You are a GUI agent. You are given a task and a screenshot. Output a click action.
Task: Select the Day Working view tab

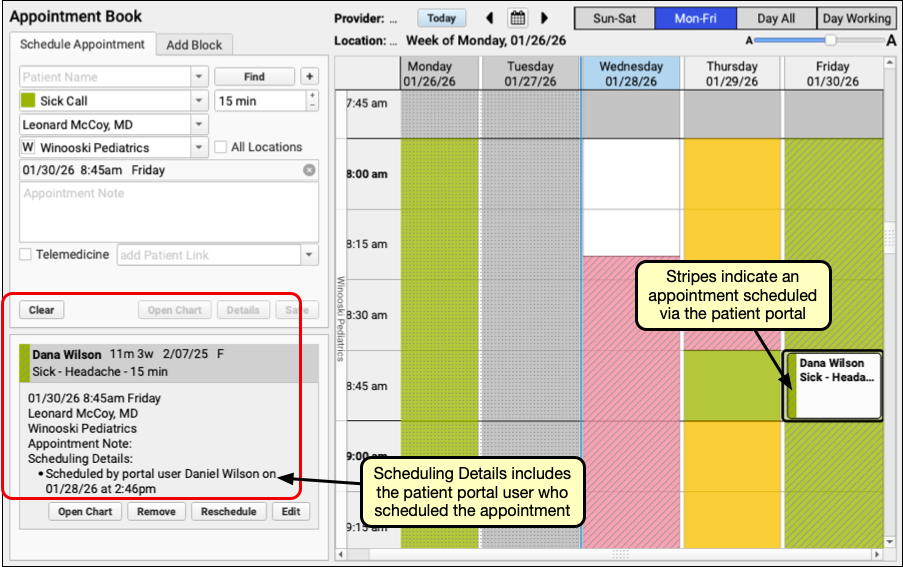click(x=856, y=18)
